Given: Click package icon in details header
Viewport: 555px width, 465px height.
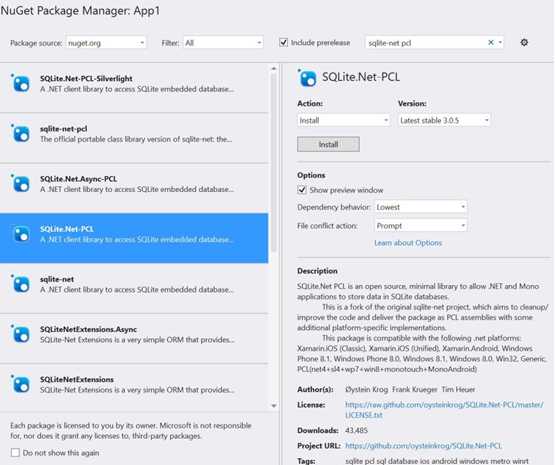Looking at the screenshot, I should pyautogui.click(x=307, y=78).
